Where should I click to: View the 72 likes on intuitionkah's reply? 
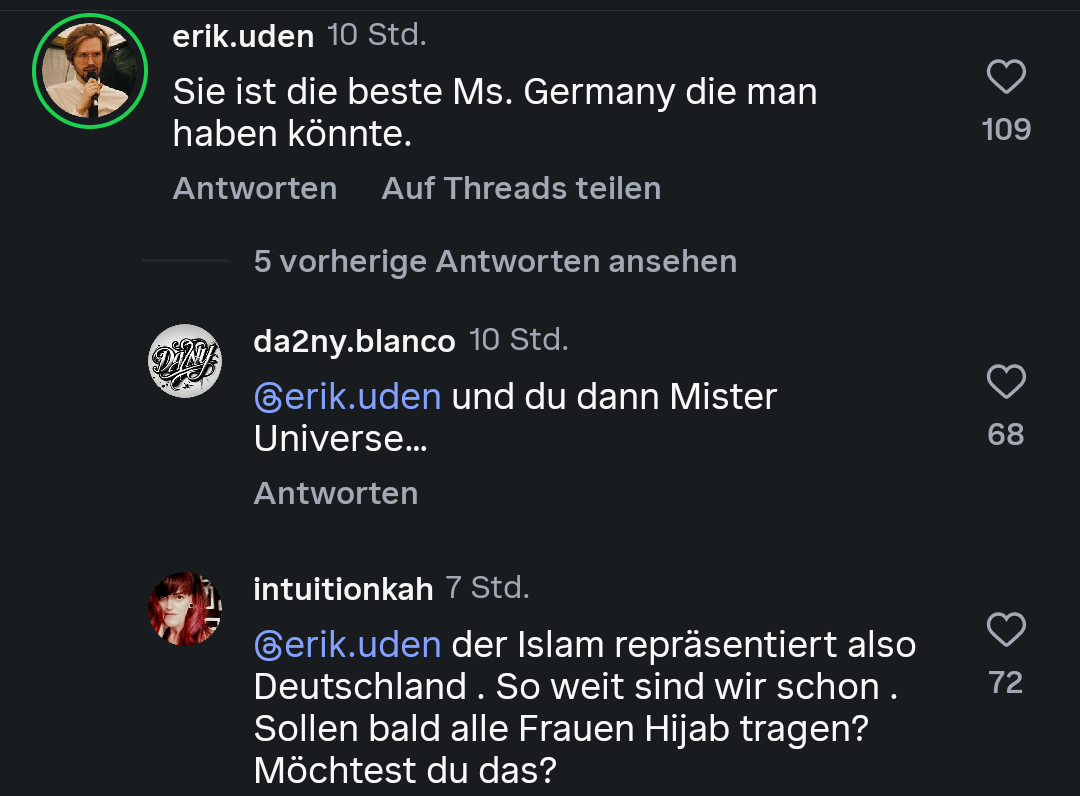[x=1006, y=683]
